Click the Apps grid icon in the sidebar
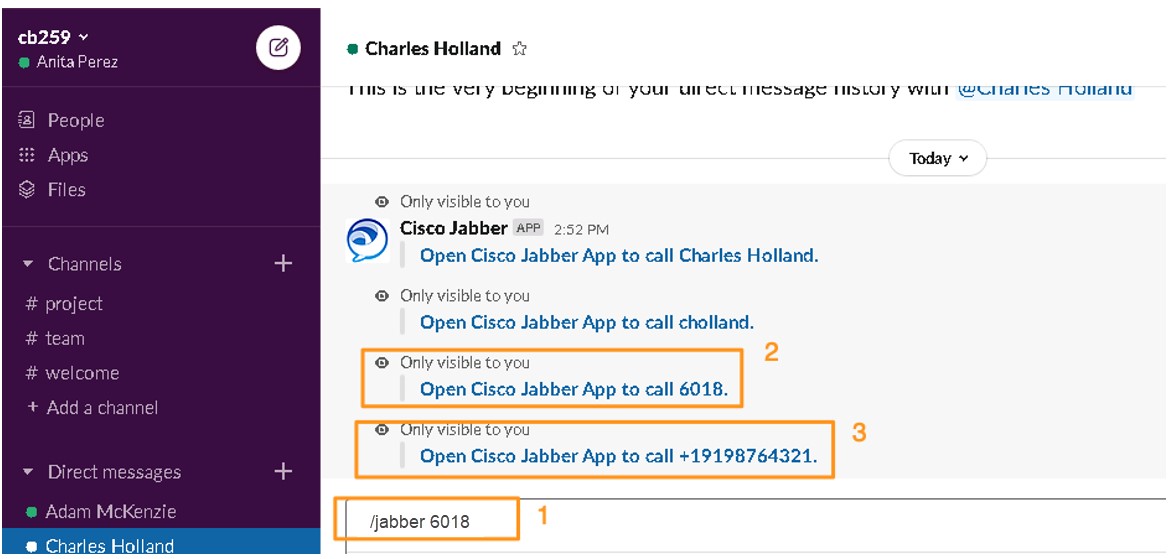Viewport: 1172px width, 559px height. tap(27, 155)
